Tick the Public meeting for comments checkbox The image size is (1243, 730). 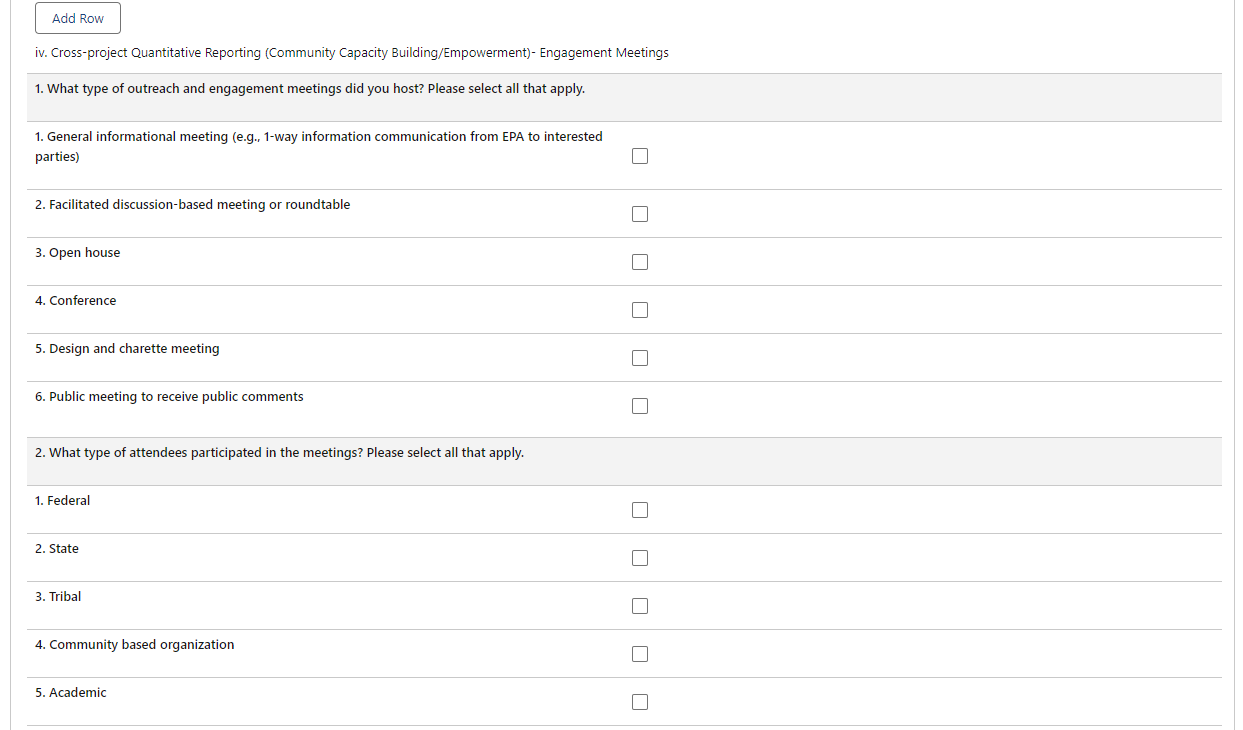(x=640, y=406)
